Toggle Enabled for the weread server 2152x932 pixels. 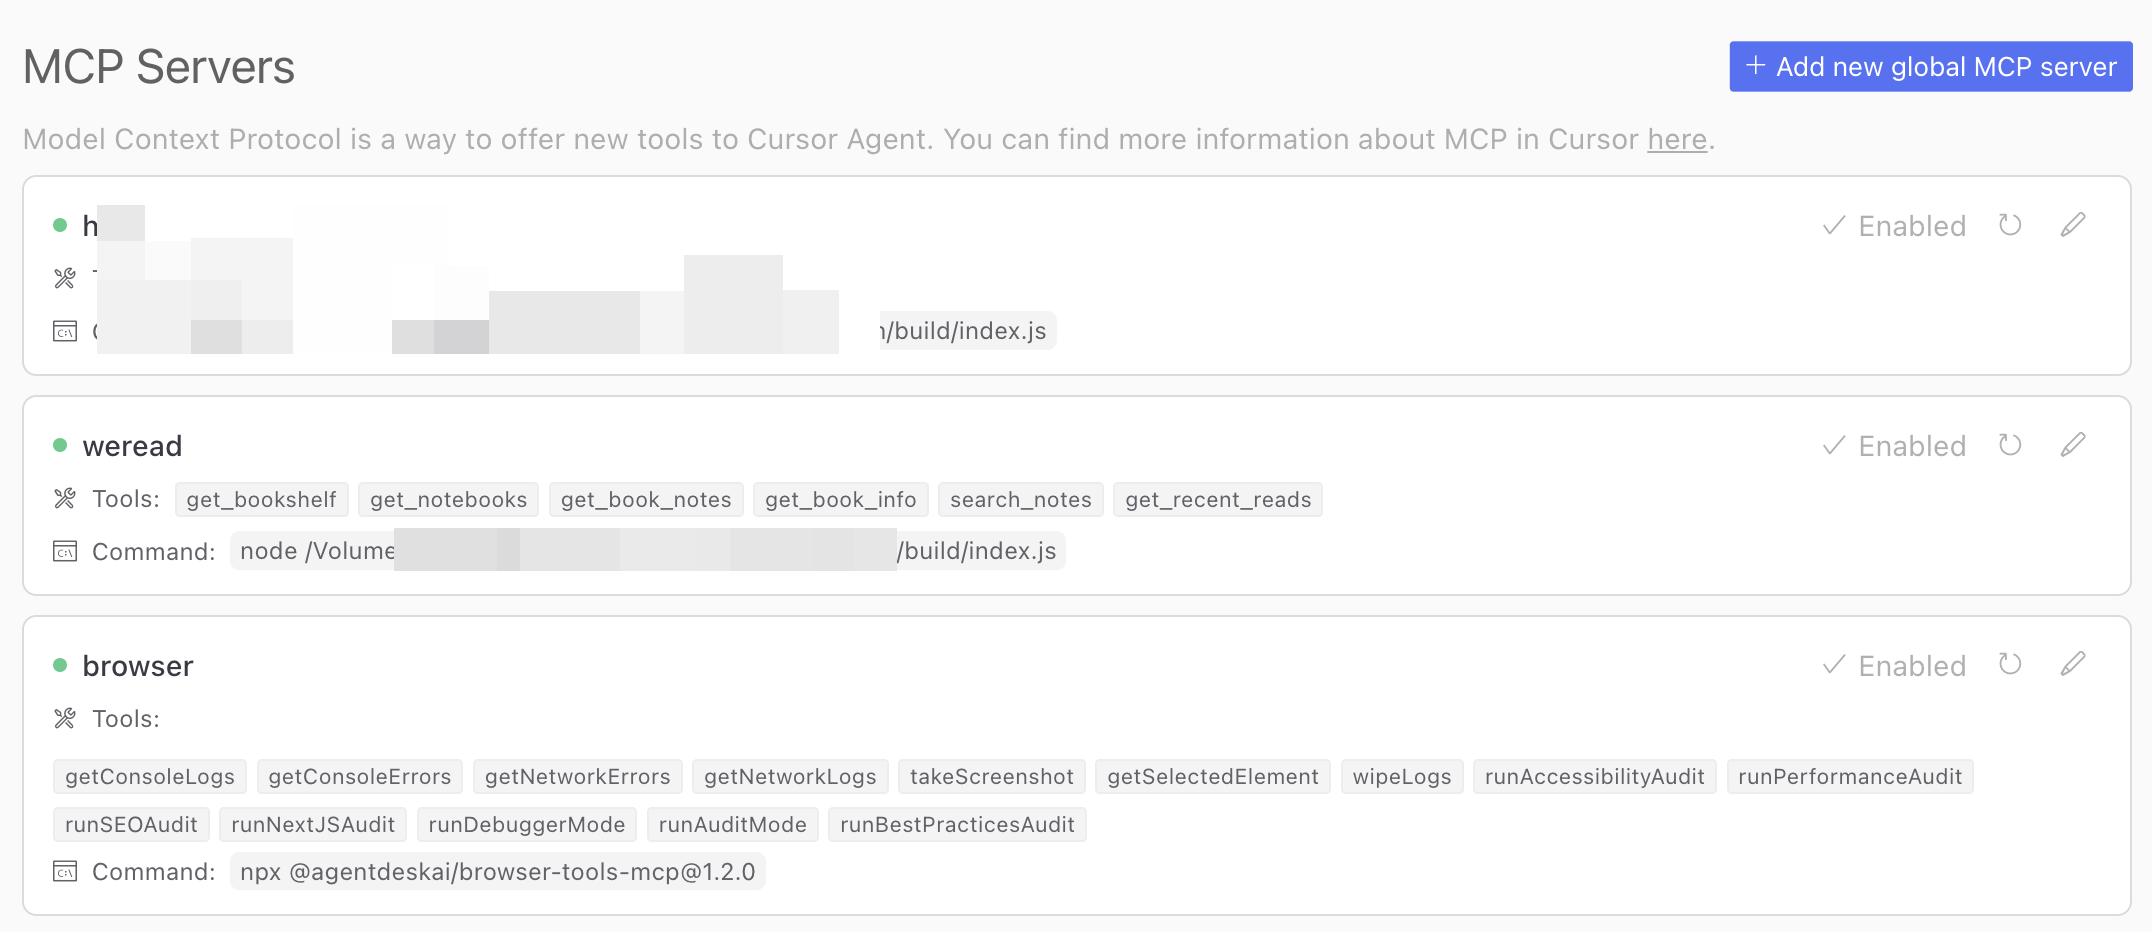pyautogui.click(x=1894, y=446)
